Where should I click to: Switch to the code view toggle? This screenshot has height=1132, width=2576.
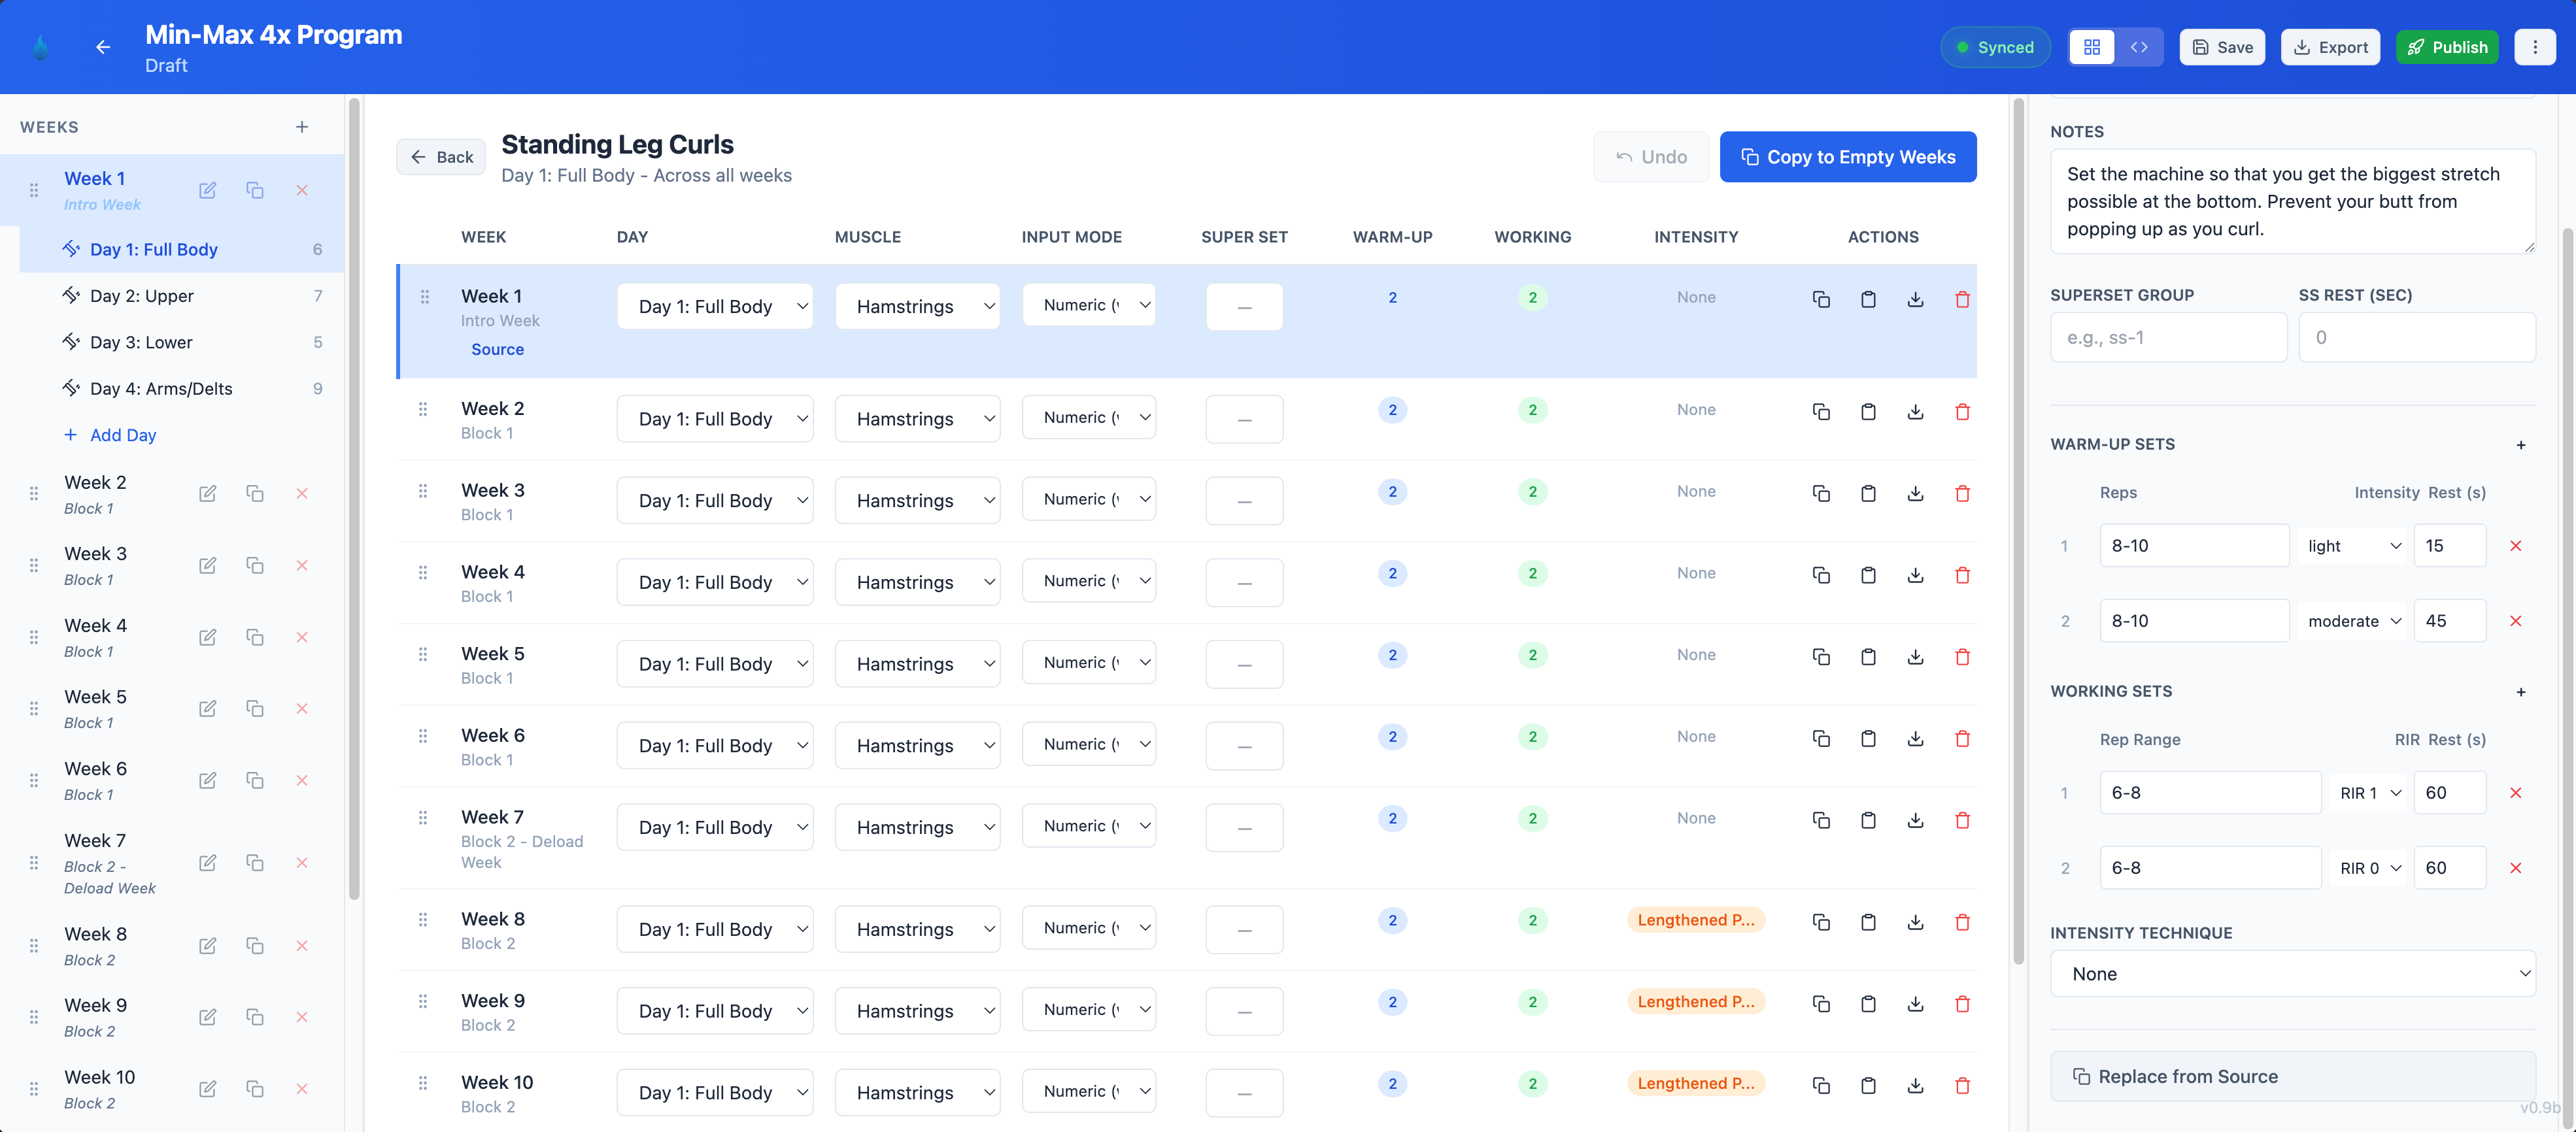pyautogui.click(x=2139, y=47)
